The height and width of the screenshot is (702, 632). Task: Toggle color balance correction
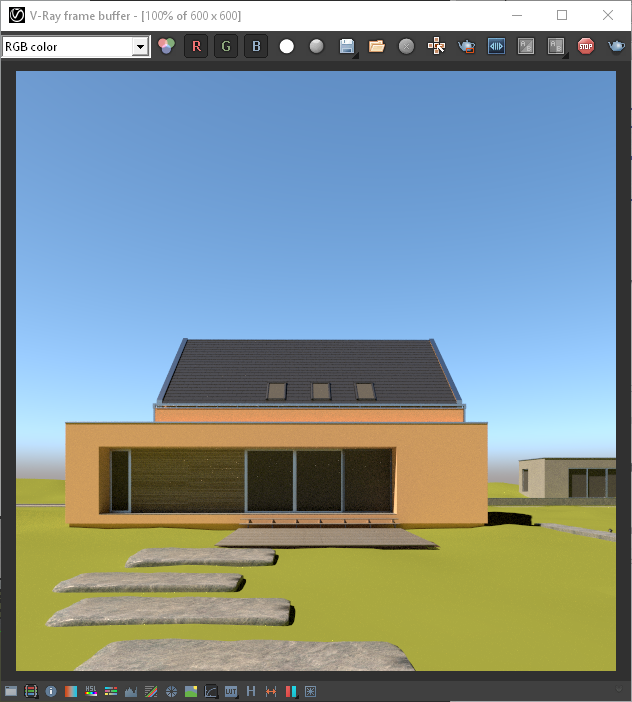coord(111,691)
